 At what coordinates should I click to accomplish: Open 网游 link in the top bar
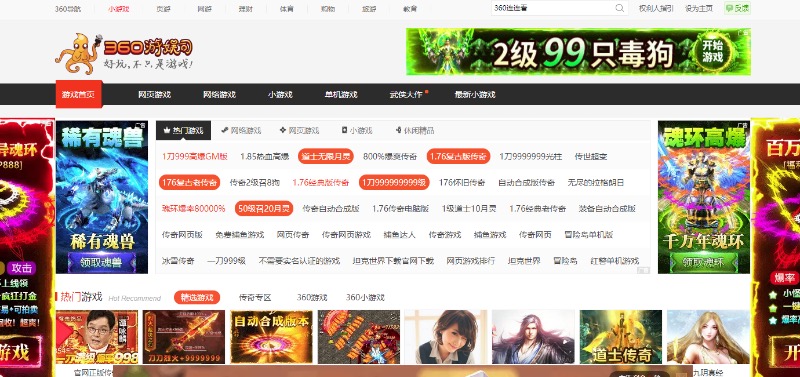(204, 9)
